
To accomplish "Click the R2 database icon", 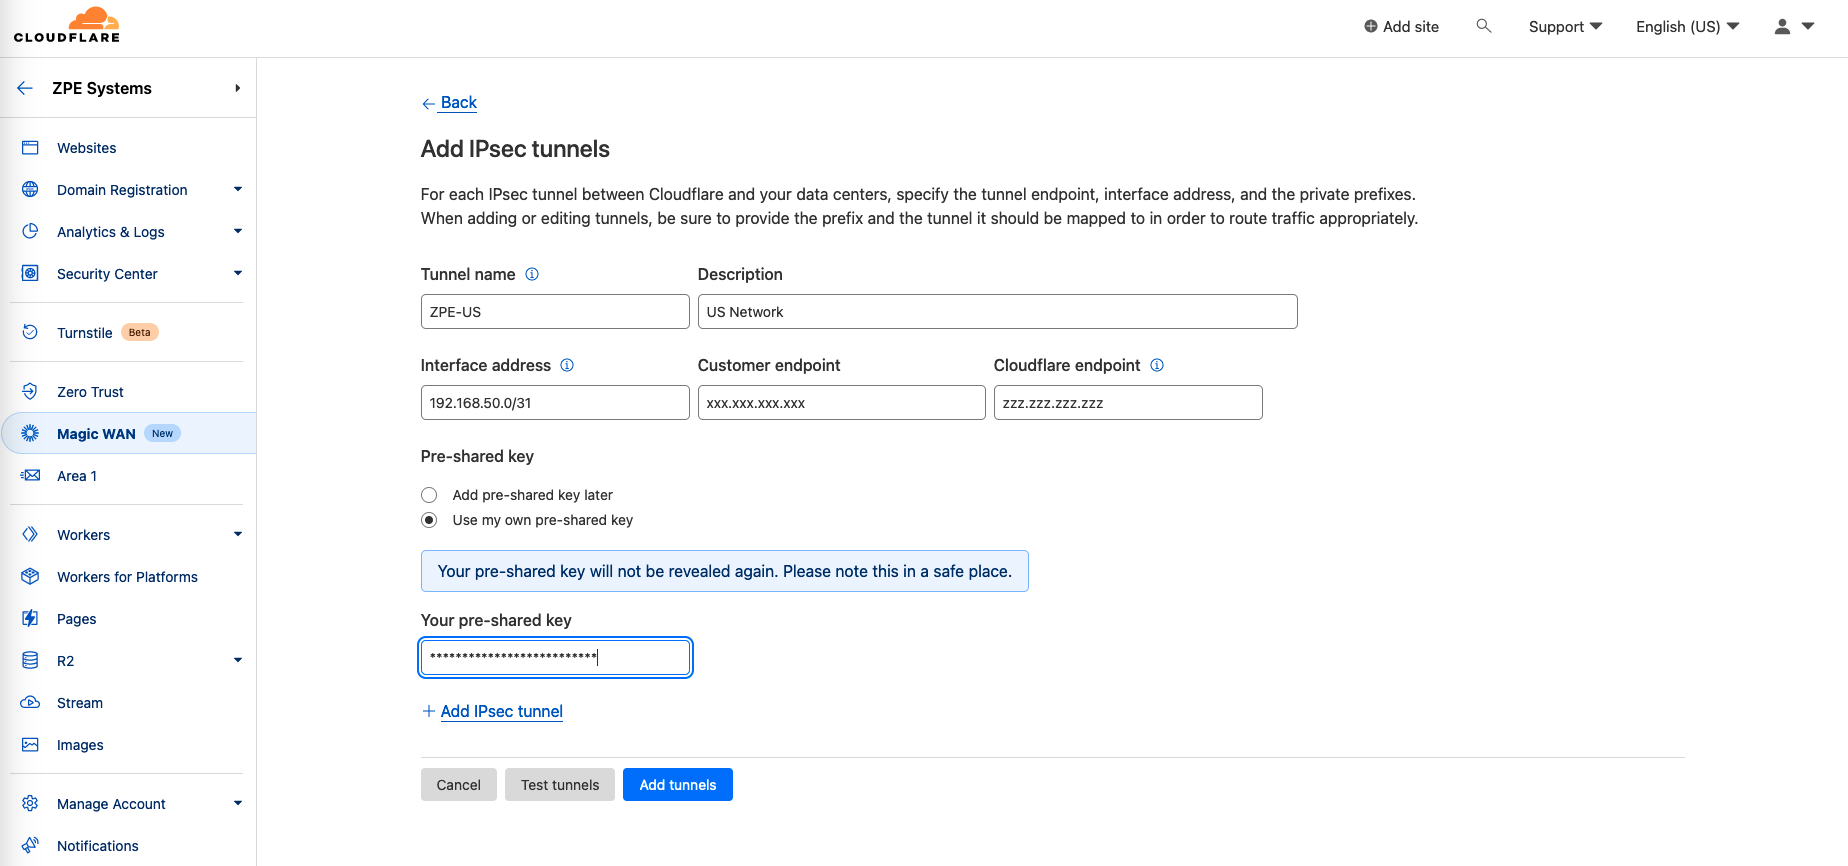I will coord(30,661).
